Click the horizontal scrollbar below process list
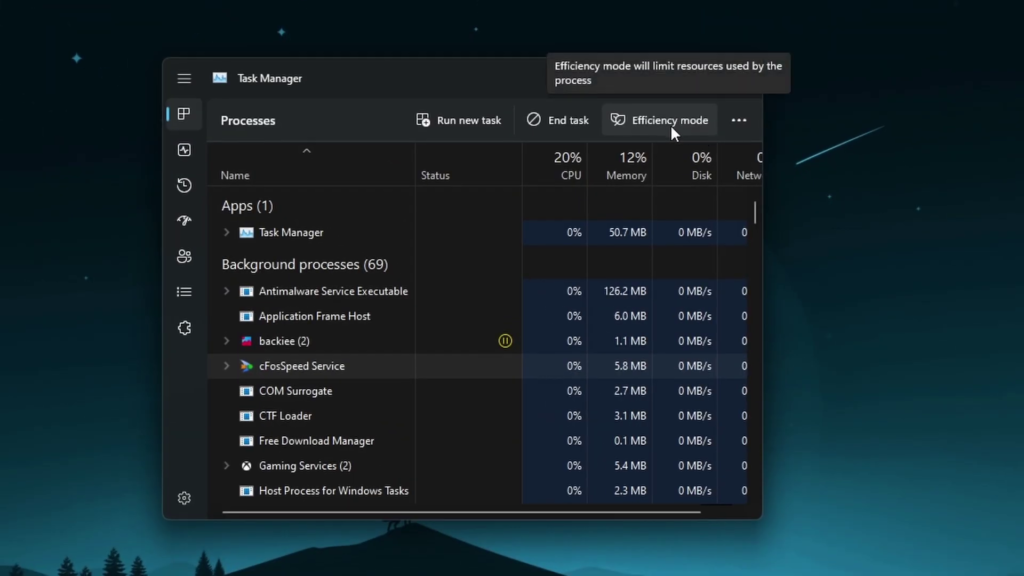1024x576 pixels. (x=461, y=512)
